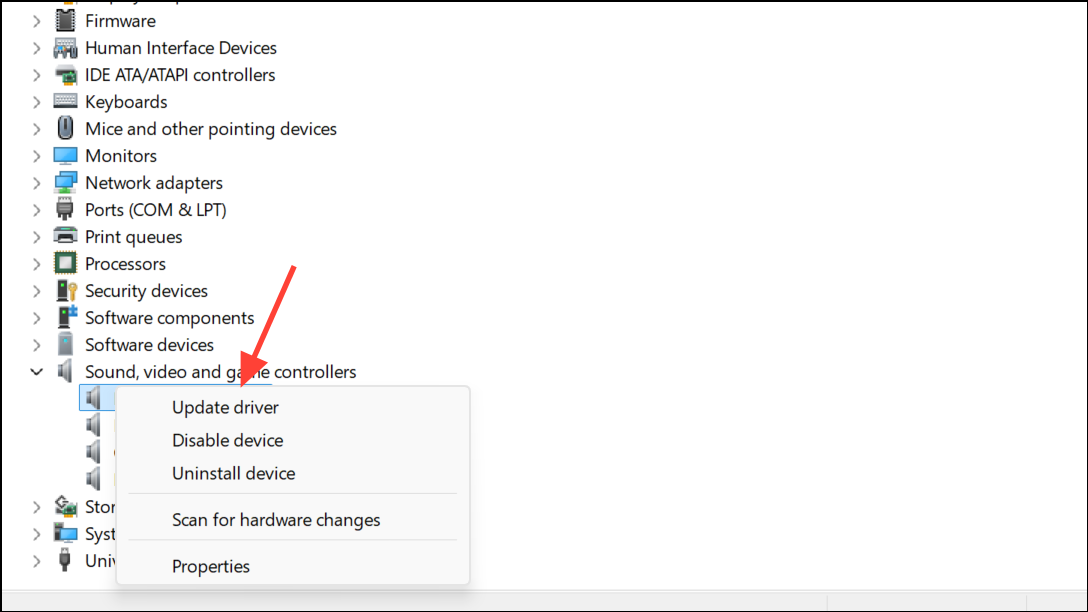Expand the Software components node

36,318
